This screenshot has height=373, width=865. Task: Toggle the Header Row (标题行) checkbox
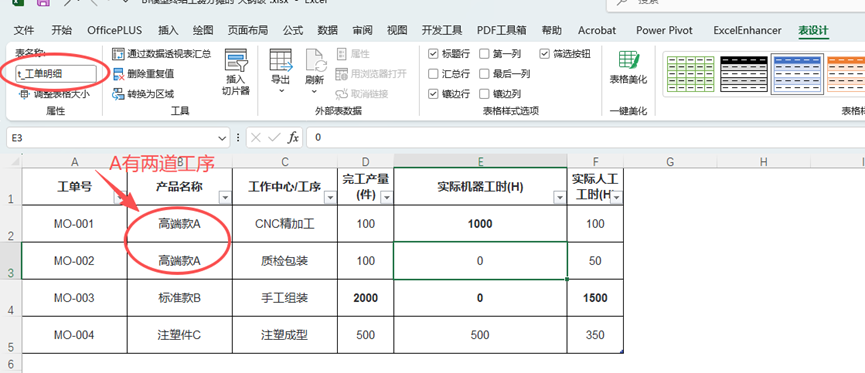pyautogui.click(x=434, y=54)
